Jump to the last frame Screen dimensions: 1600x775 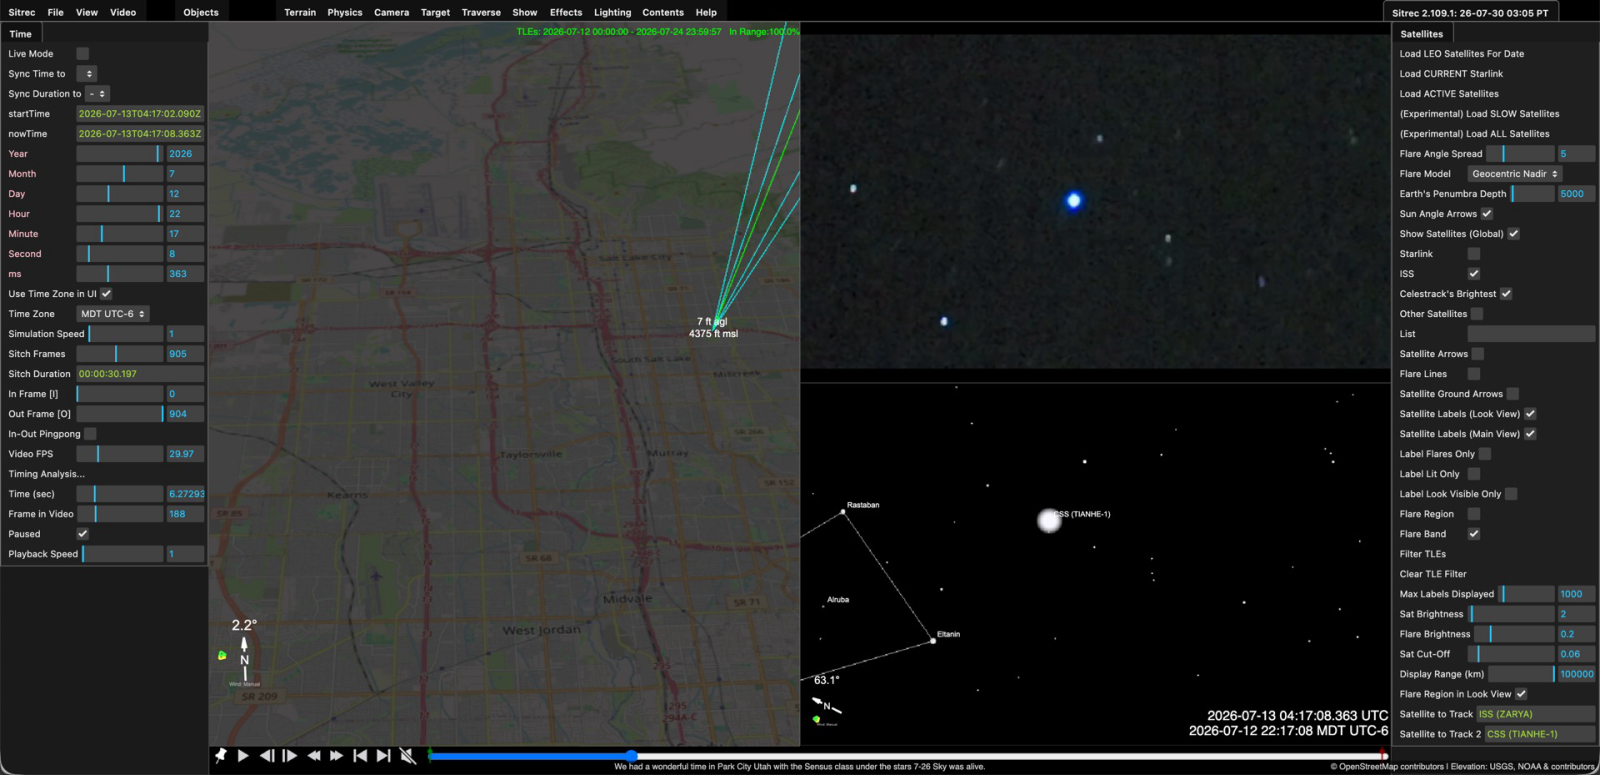pos(383,756)
